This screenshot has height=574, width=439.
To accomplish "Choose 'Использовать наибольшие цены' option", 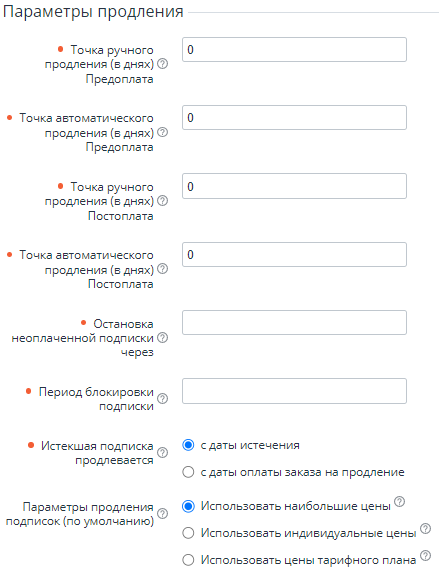I will tap(188, 506).
